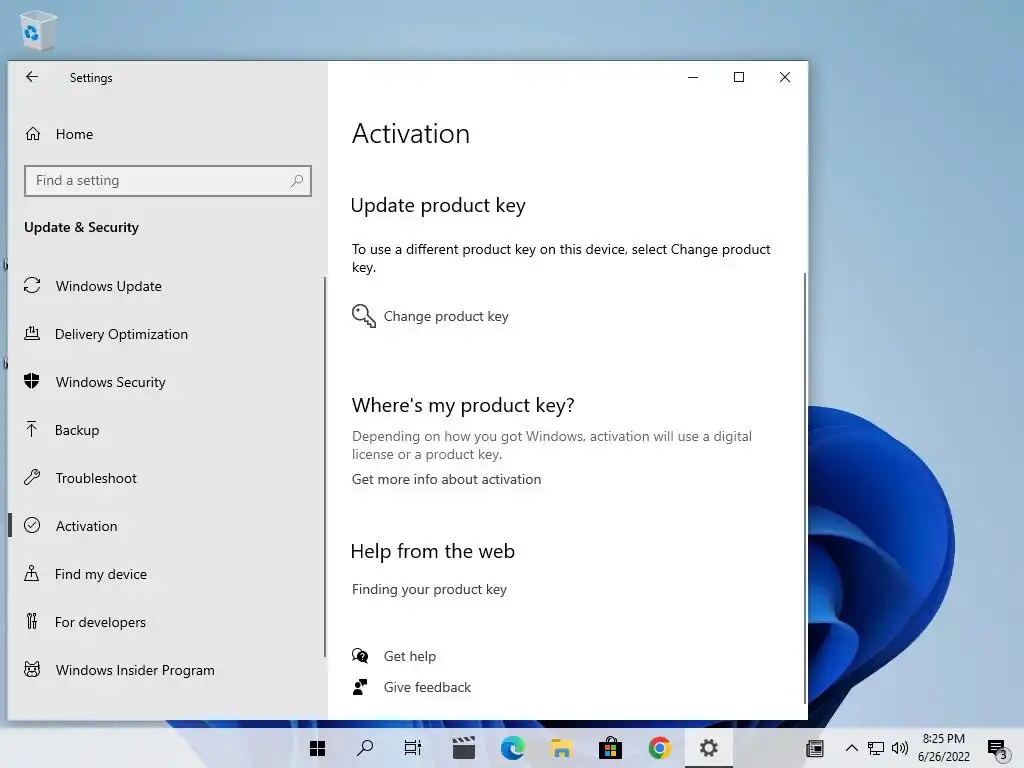Click Give feedback link

pos(427,688)
